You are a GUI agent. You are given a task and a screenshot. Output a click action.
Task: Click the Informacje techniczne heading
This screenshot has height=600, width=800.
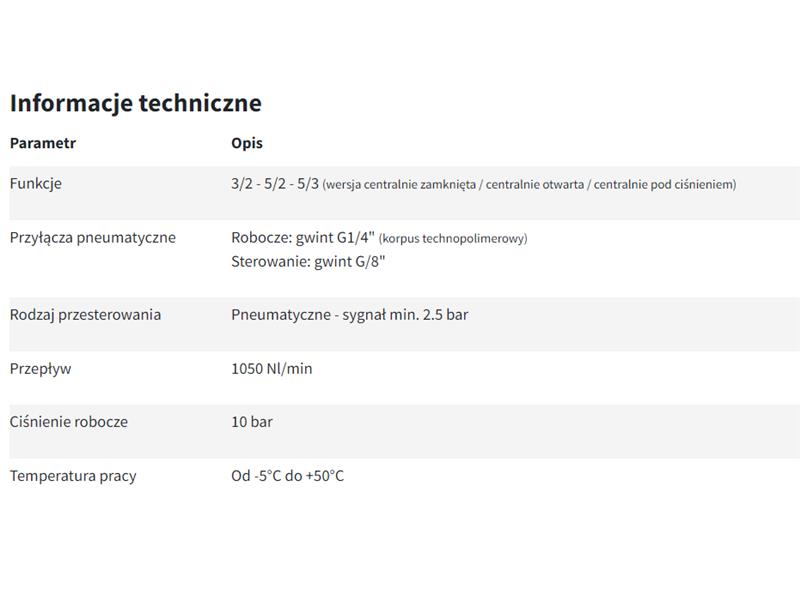pyautogui.click(x=136, y=103)
